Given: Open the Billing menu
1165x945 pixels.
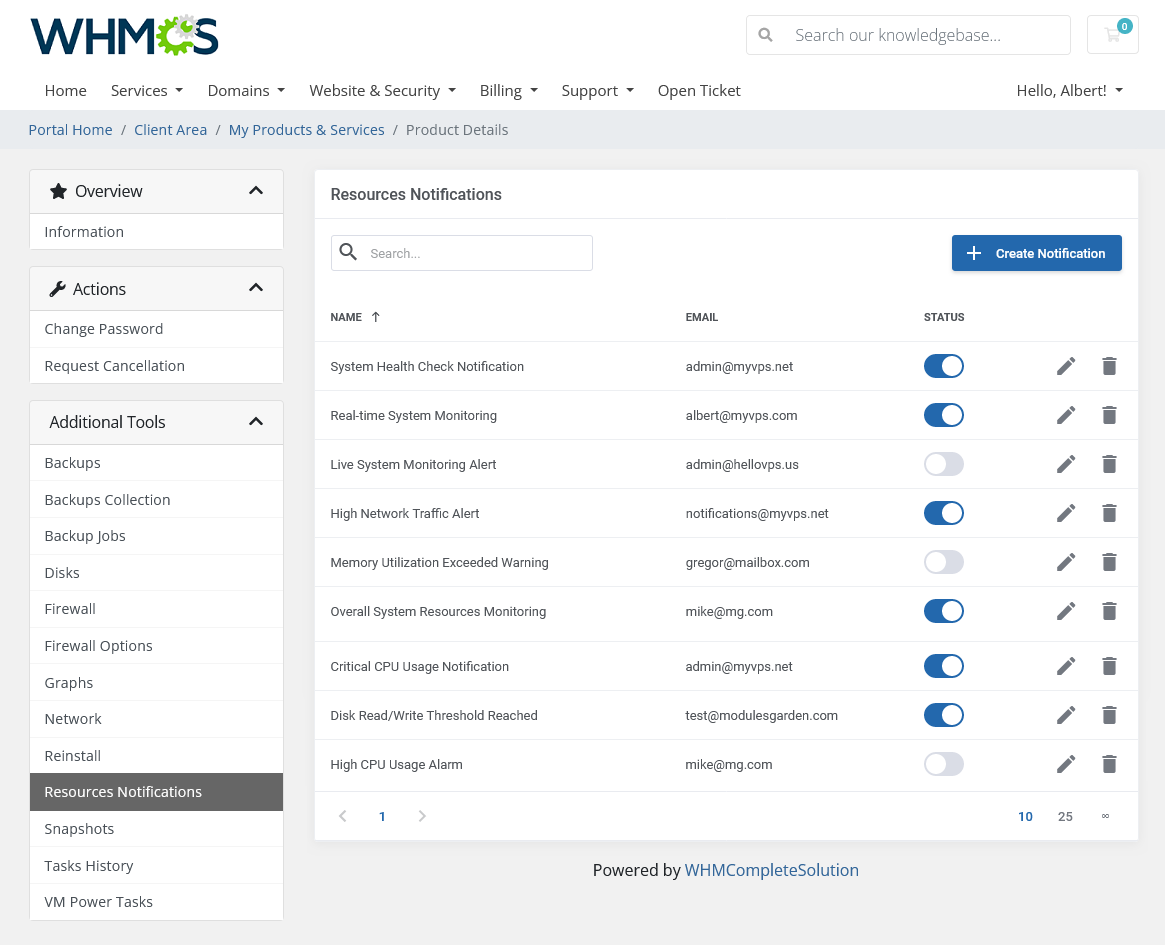Looking at the screenshot, I should point(508,90).
